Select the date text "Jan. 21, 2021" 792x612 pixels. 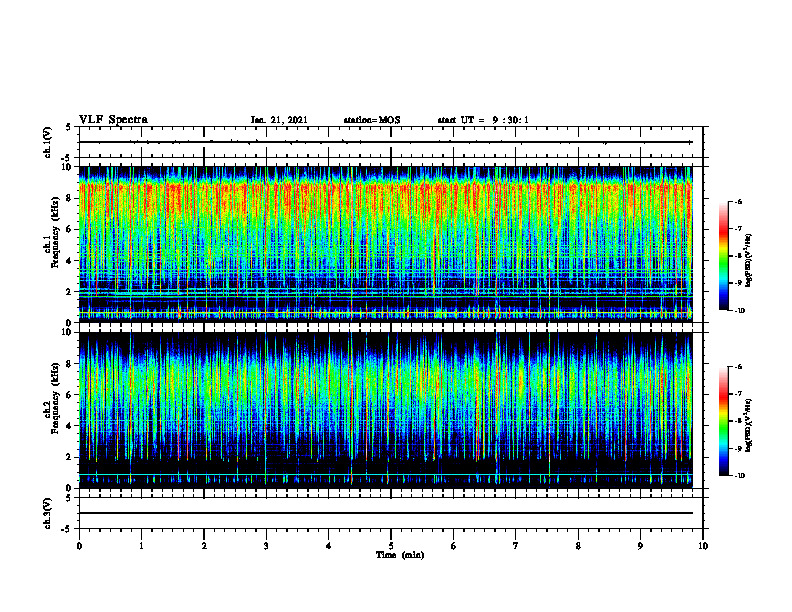coord(279,120)
